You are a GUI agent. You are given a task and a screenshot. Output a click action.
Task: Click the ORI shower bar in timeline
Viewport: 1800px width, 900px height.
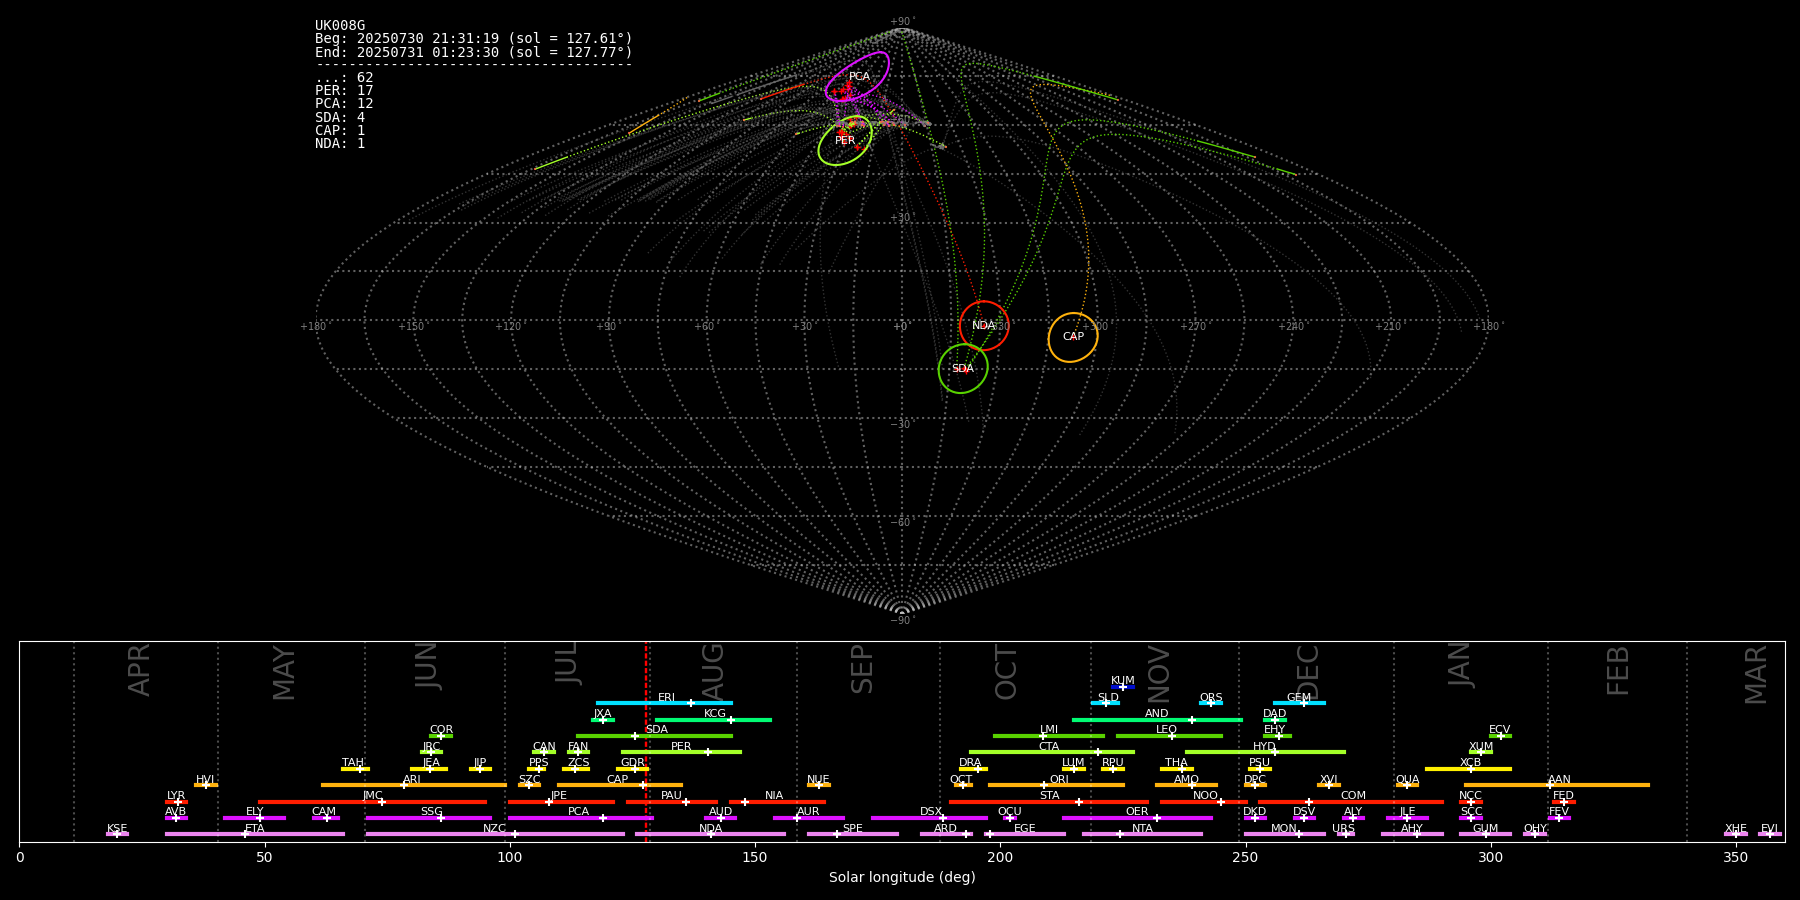pyautogui.click(x=1056, y=785)
